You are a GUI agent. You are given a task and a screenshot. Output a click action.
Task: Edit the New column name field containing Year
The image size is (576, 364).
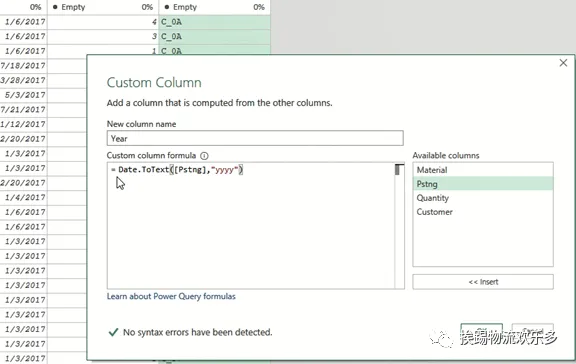[x=255, y=138]
